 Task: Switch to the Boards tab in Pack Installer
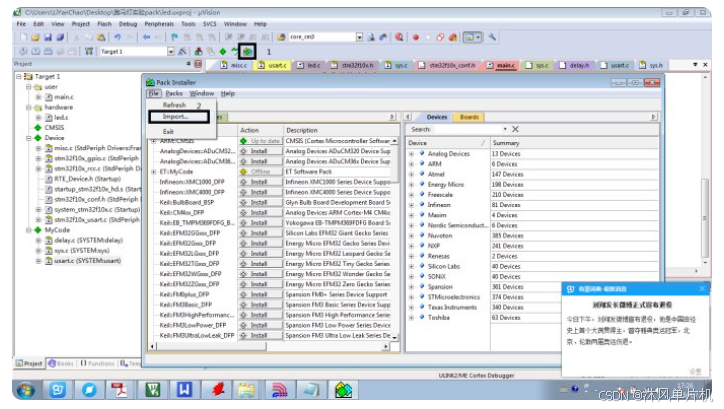click(x=469, y=117)
